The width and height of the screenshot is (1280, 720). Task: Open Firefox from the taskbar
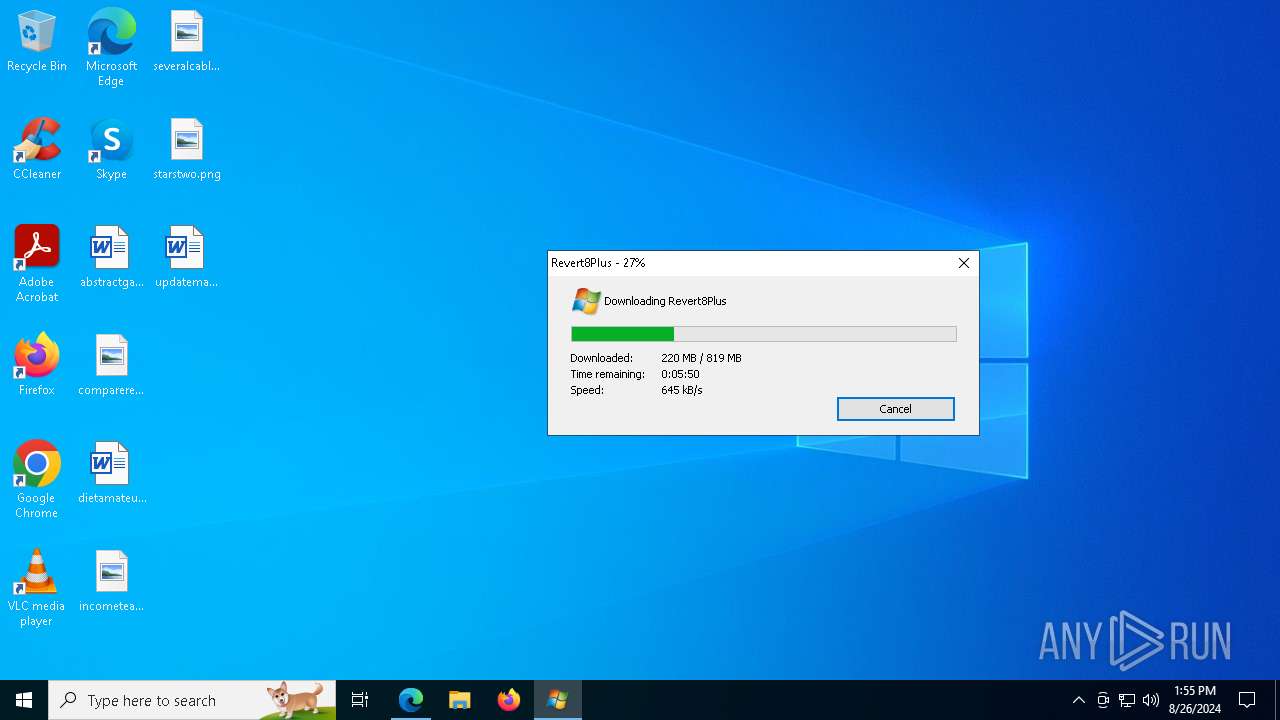pos(508,700)
